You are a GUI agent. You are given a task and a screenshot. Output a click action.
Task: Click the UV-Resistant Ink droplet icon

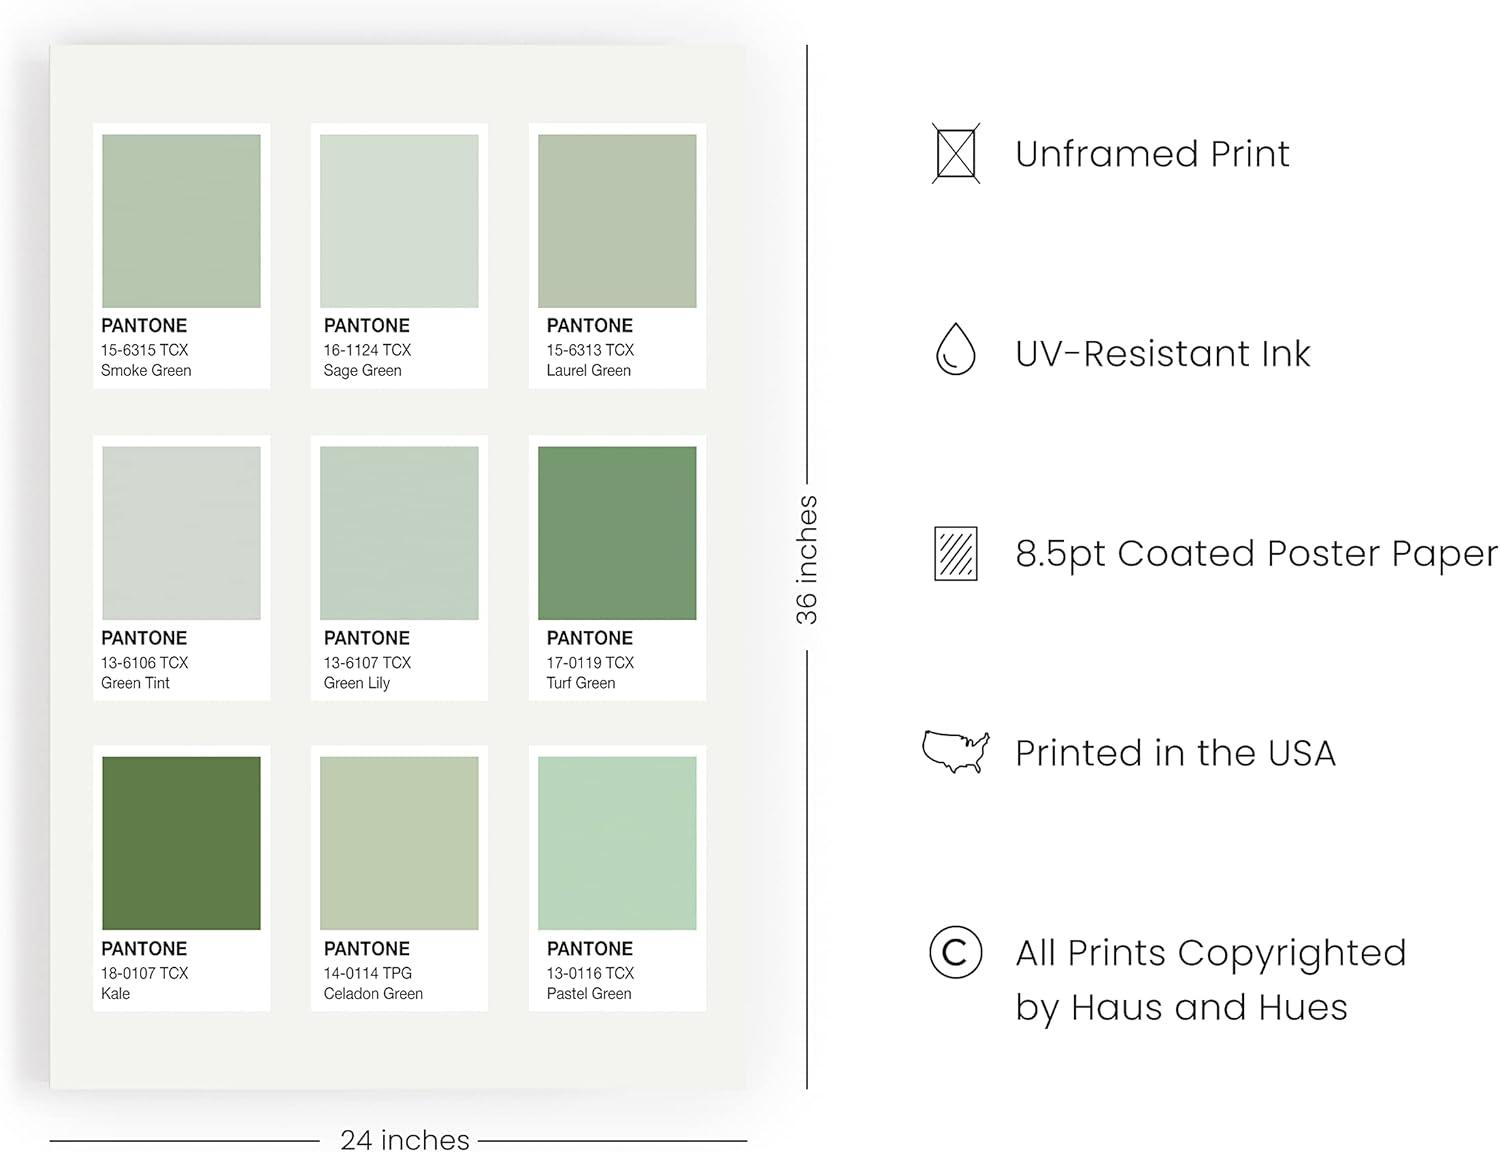click(955, 349)
